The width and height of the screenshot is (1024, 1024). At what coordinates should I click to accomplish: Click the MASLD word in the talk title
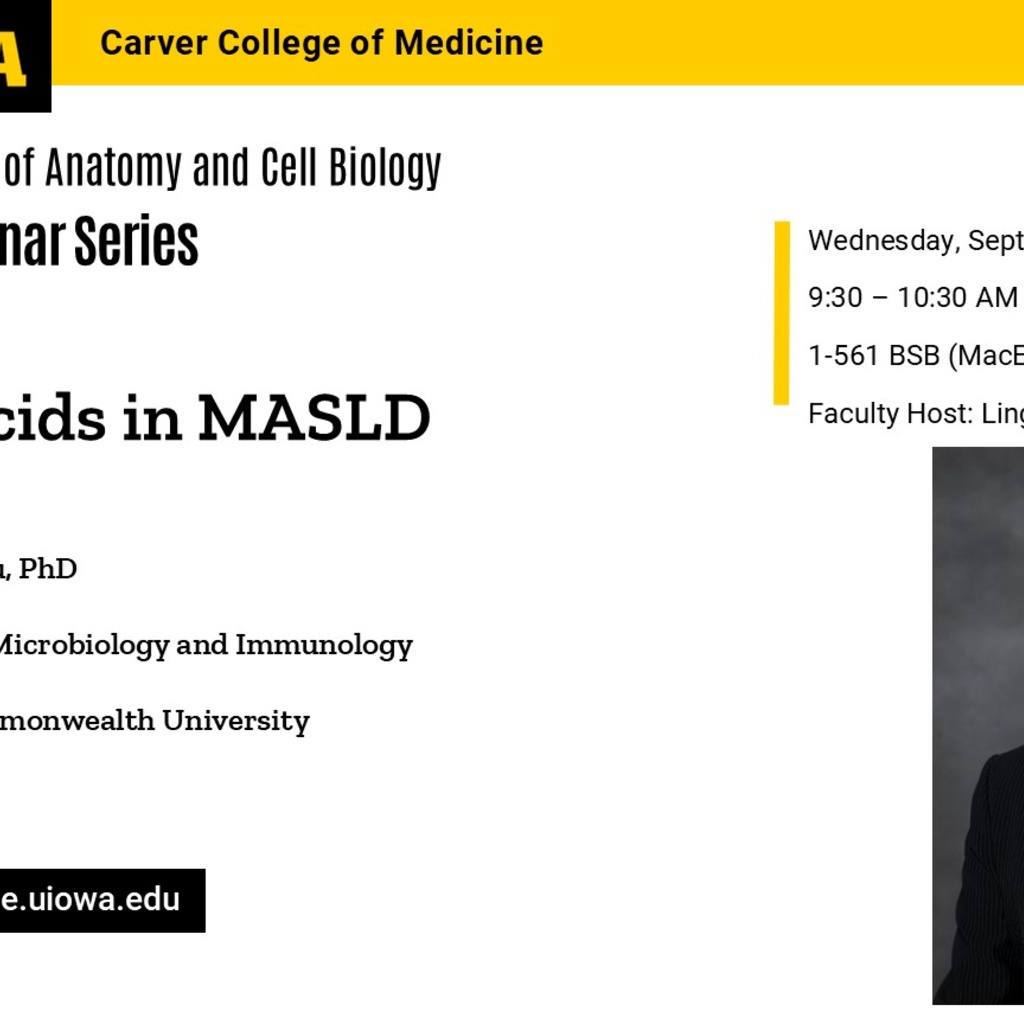[314, 417]
